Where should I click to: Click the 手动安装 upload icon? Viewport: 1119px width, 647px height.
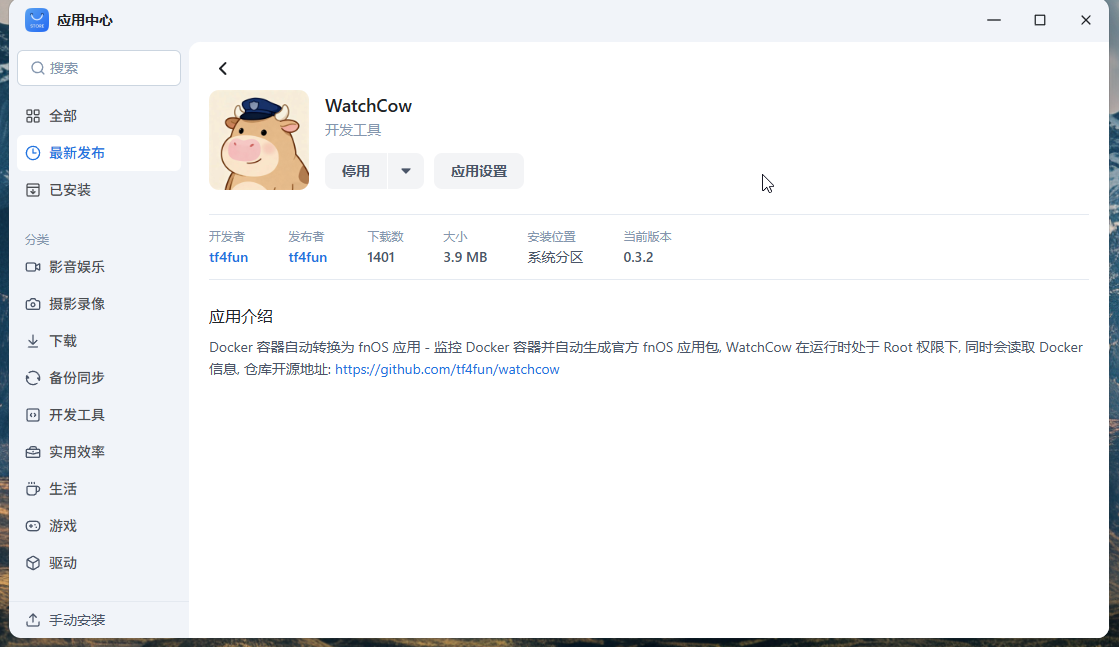(33, 620)
